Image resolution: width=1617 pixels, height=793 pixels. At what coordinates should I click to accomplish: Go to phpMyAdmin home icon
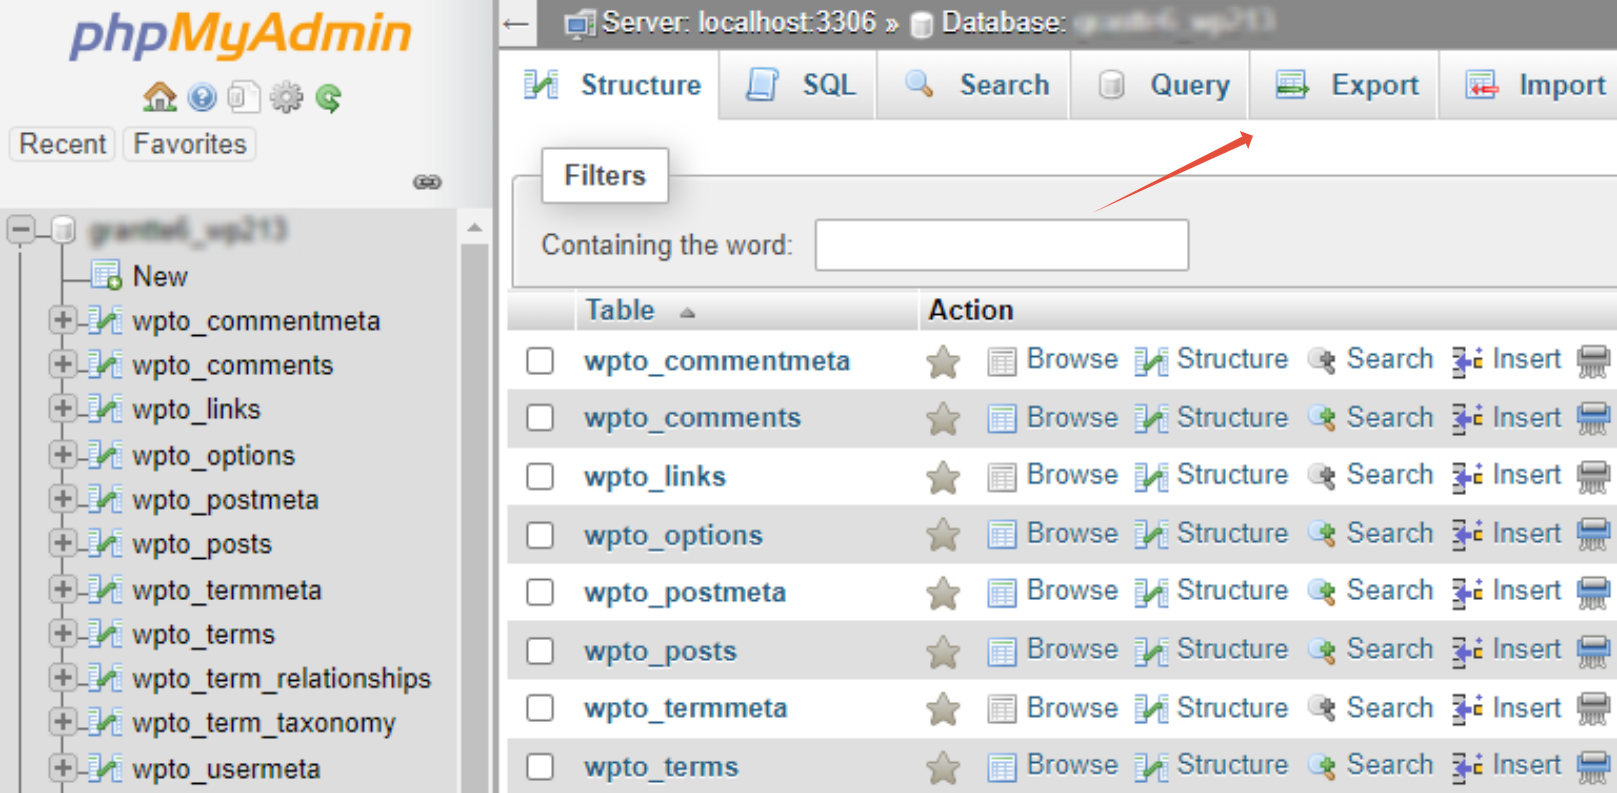(159, 97)
